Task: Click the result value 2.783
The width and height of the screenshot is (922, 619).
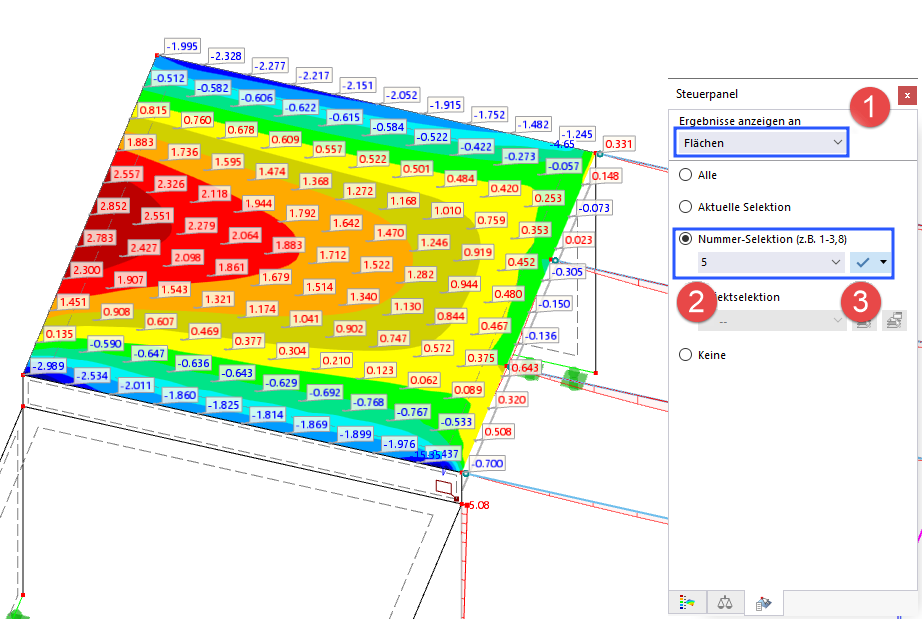Action: pos(100,238)
